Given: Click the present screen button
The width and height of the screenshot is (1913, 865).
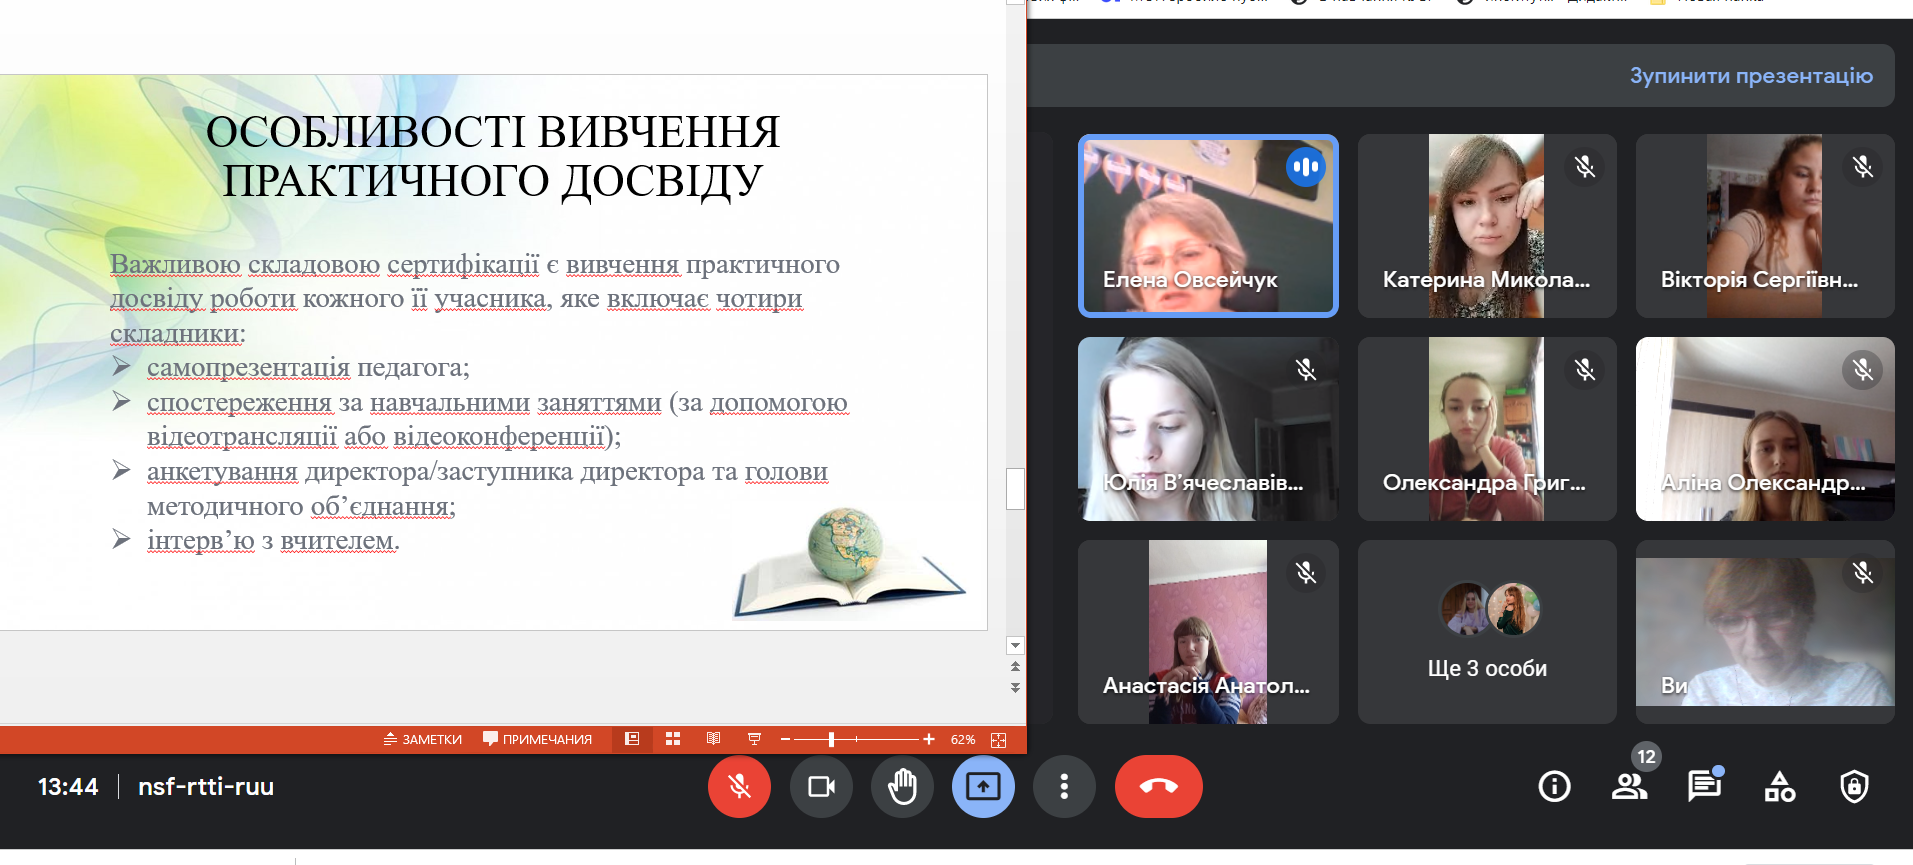Looking at the screenshot, I should click(x=983, y=787).
